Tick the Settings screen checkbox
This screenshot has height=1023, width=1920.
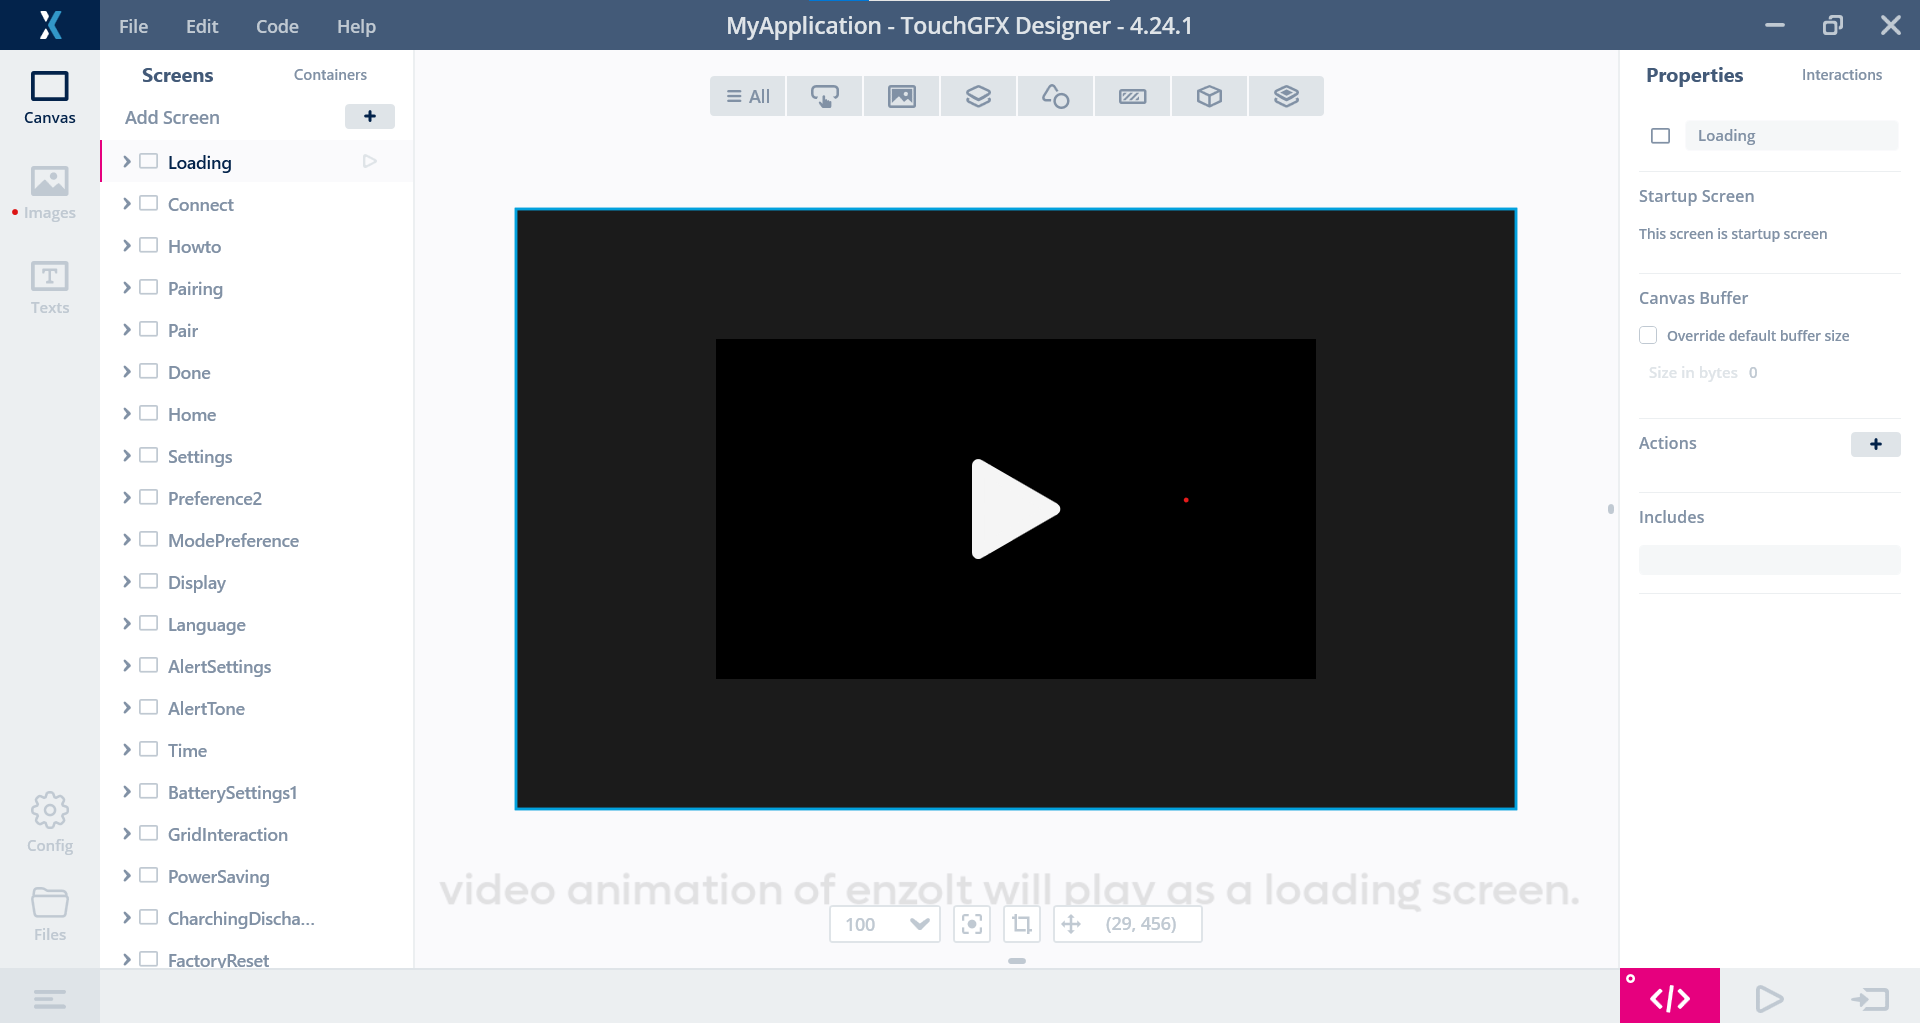click(x=148, y=455)
